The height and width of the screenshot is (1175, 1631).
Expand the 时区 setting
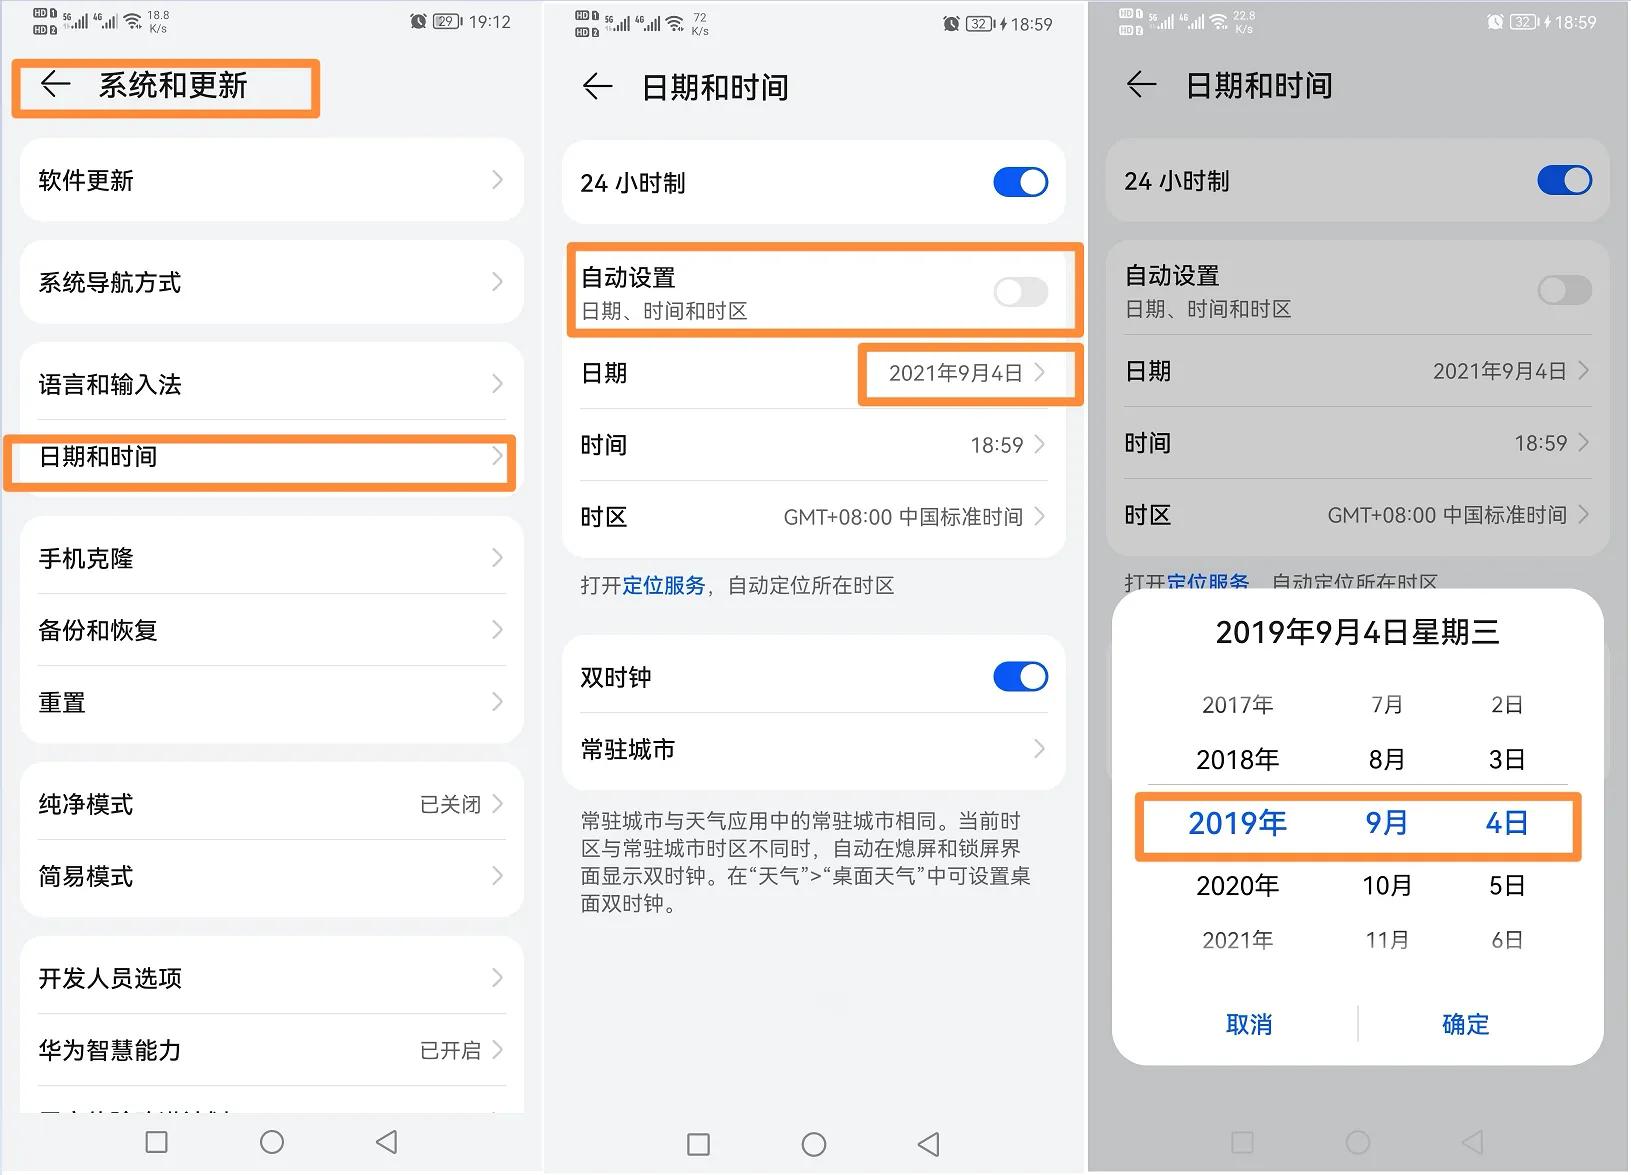click(x=812, y=517)
